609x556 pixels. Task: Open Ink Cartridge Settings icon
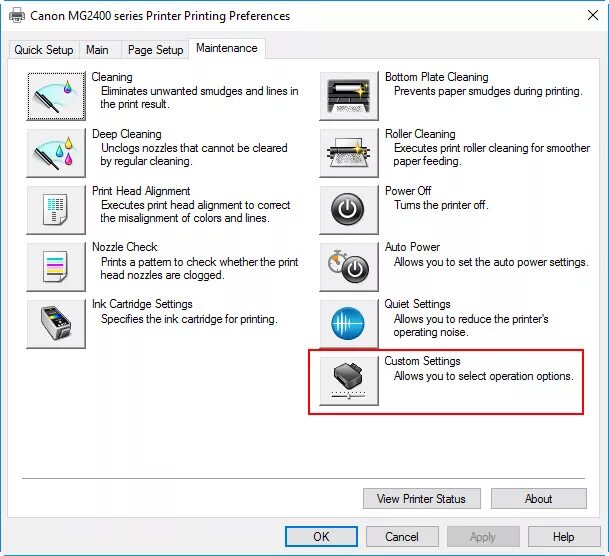(56, 324)
